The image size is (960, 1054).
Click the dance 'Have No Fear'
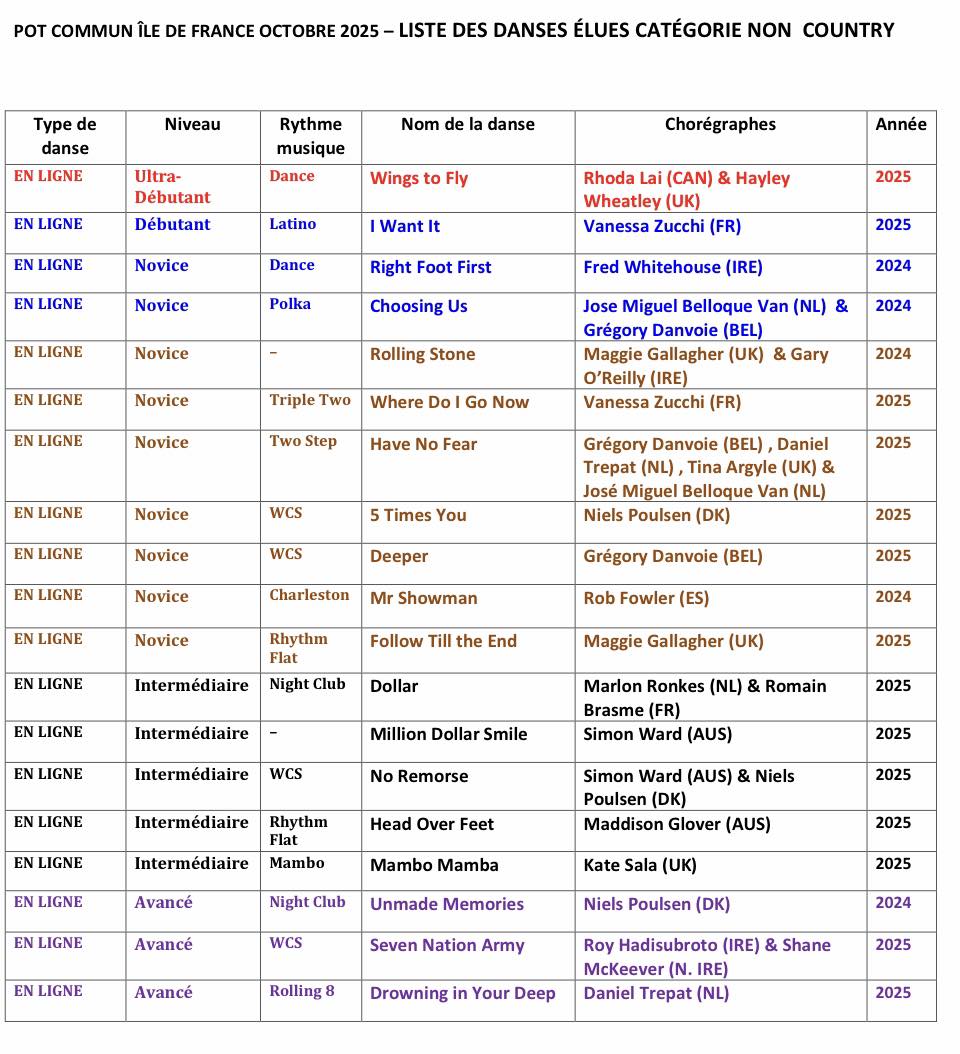coord(423,445)
